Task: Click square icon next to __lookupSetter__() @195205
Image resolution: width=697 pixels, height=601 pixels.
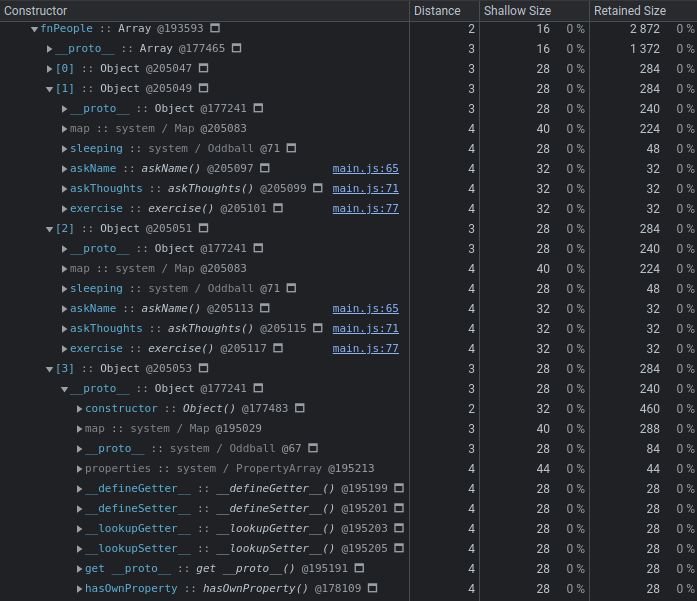Action: [399, 548]
